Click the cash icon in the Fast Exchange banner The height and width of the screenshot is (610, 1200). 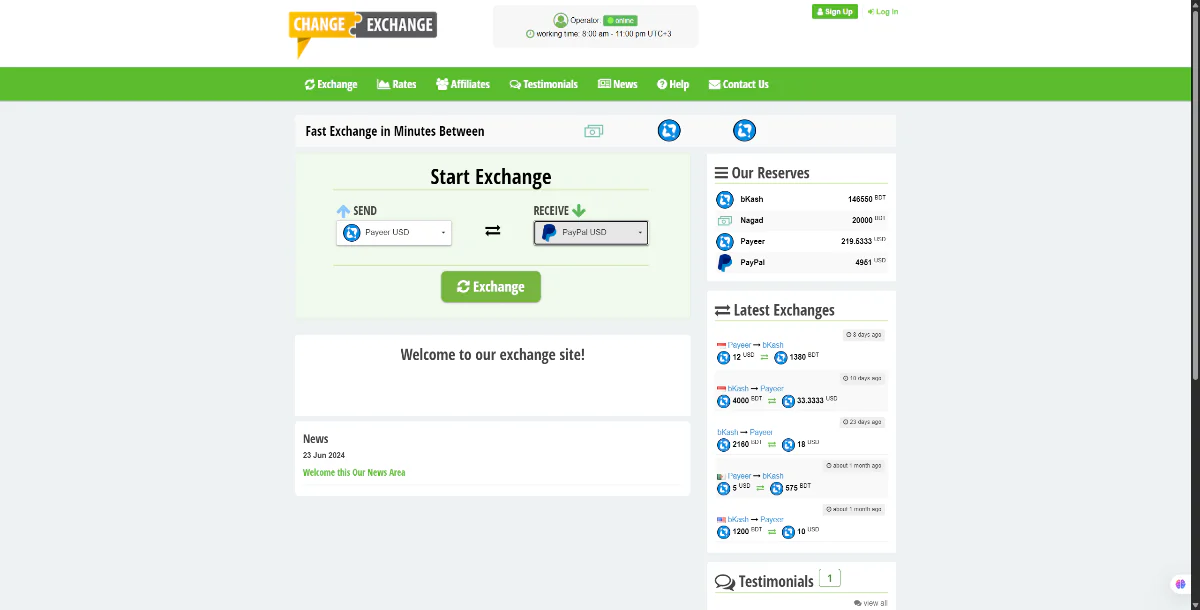coord(594,131)
